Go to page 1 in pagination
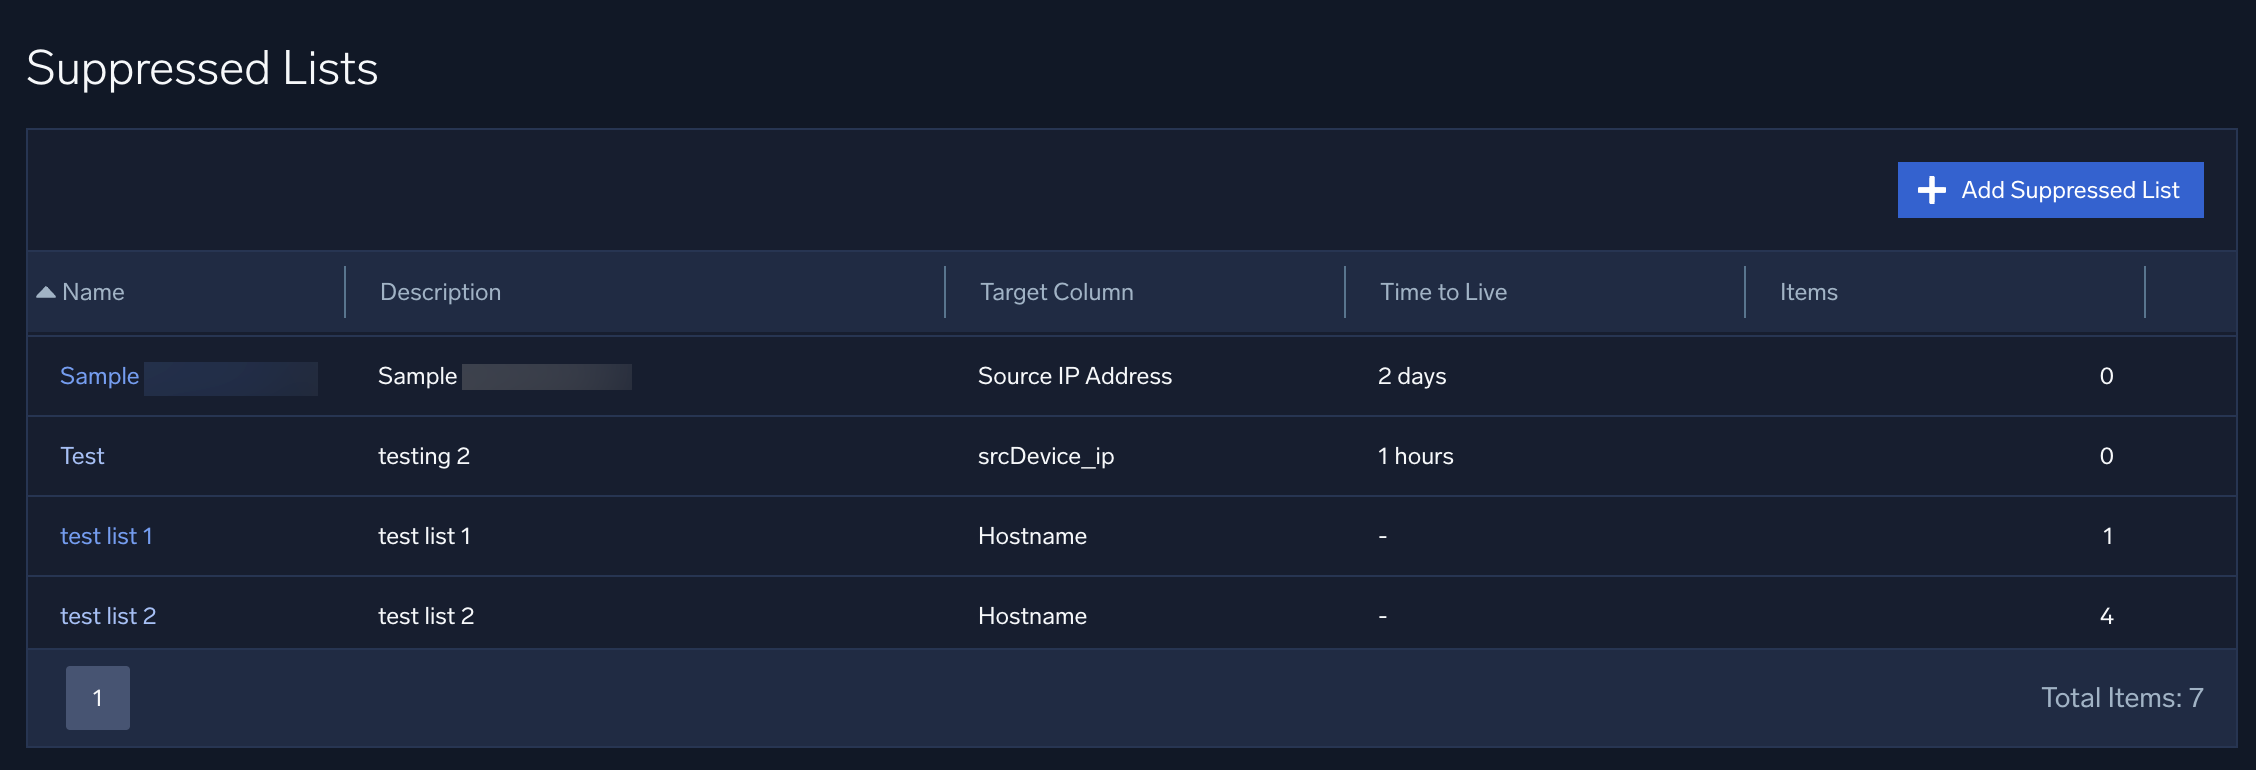 (98, 698)
